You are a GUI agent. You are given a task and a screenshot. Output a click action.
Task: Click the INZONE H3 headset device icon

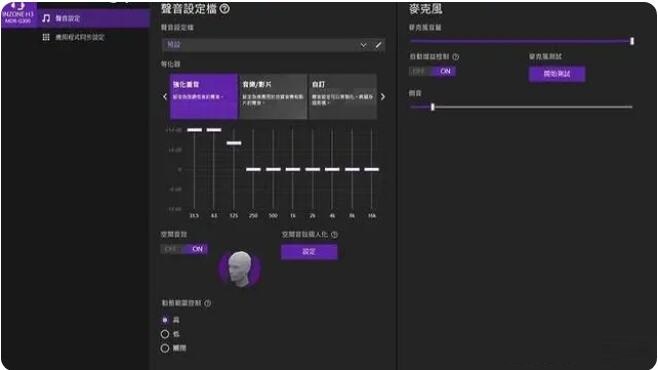(x=18, y=14)
